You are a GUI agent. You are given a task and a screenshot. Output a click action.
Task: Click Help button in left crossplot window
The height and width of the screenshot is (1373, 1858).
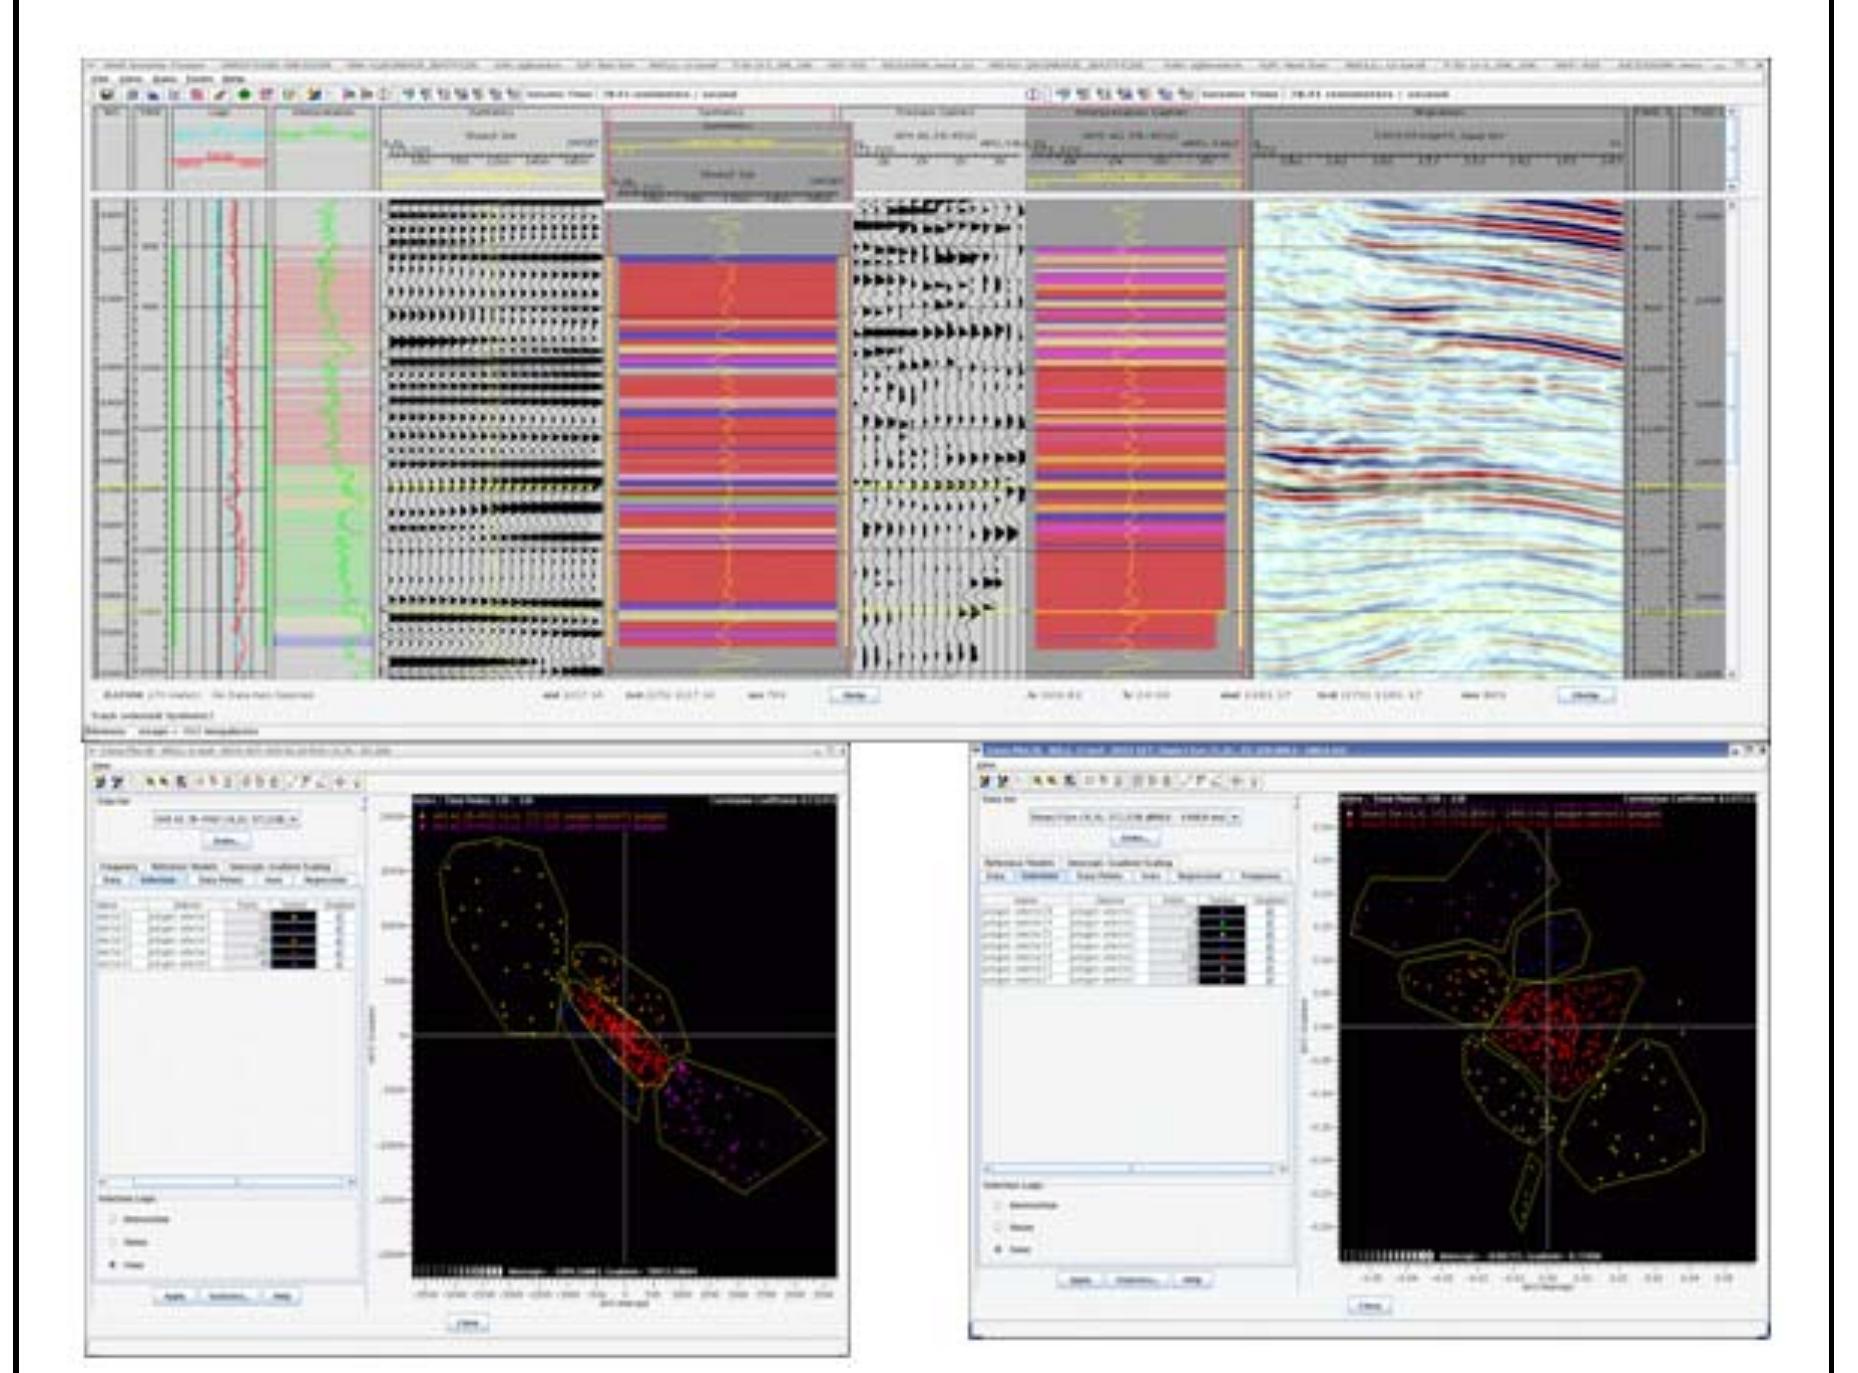(x=282, y=1296)
